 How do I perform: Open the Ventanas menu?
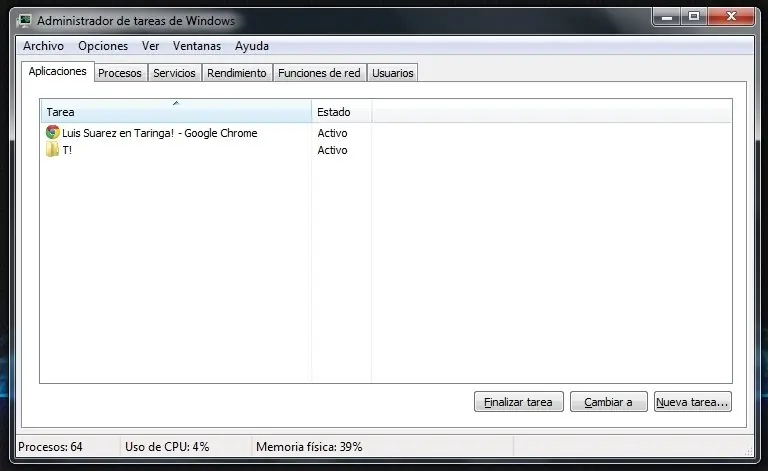[x=197, y=46]
